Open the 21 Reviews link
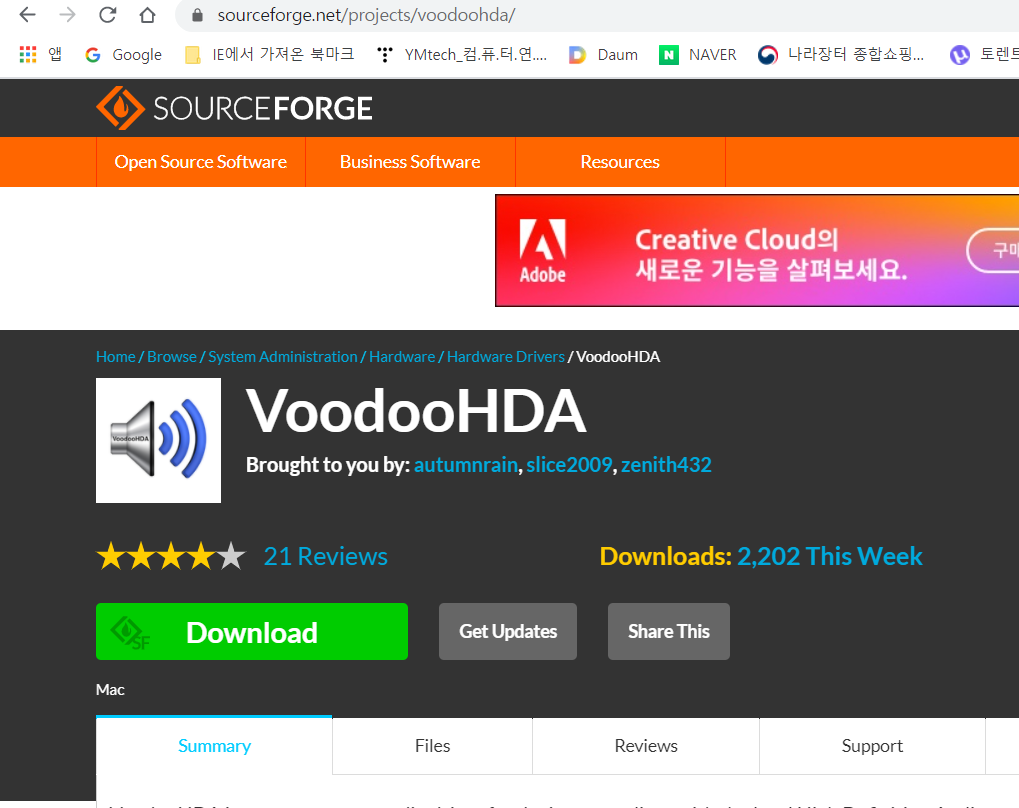The width and height of the screenshot is (1019, 808). [326, 556]
